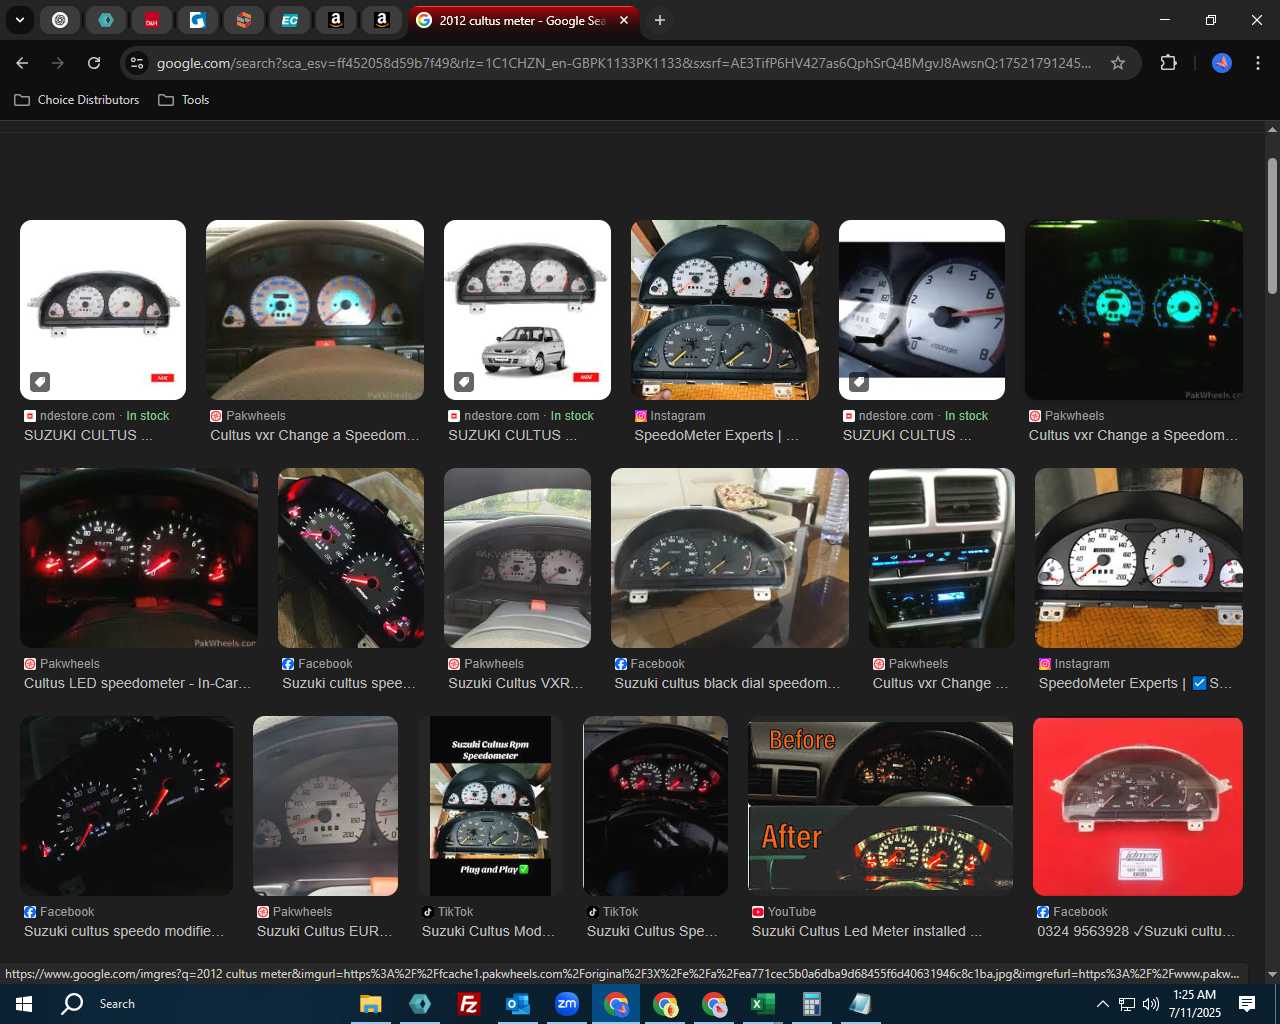This screenshot has width=1280, height=1024.
Task: Click product tag icon on first ndestore image
Action: (x=39, y=381)
